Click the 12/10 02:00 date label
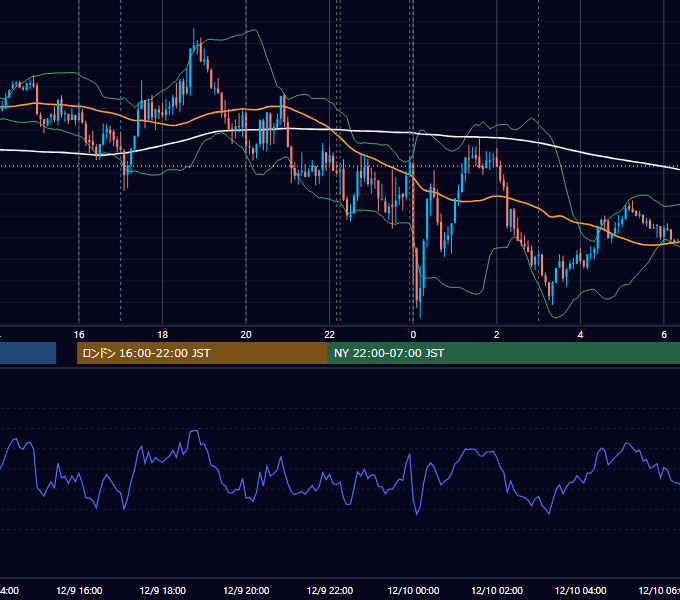Image resolution: width=680 pixels, height=600 pixels. click(x=497, y=590)
